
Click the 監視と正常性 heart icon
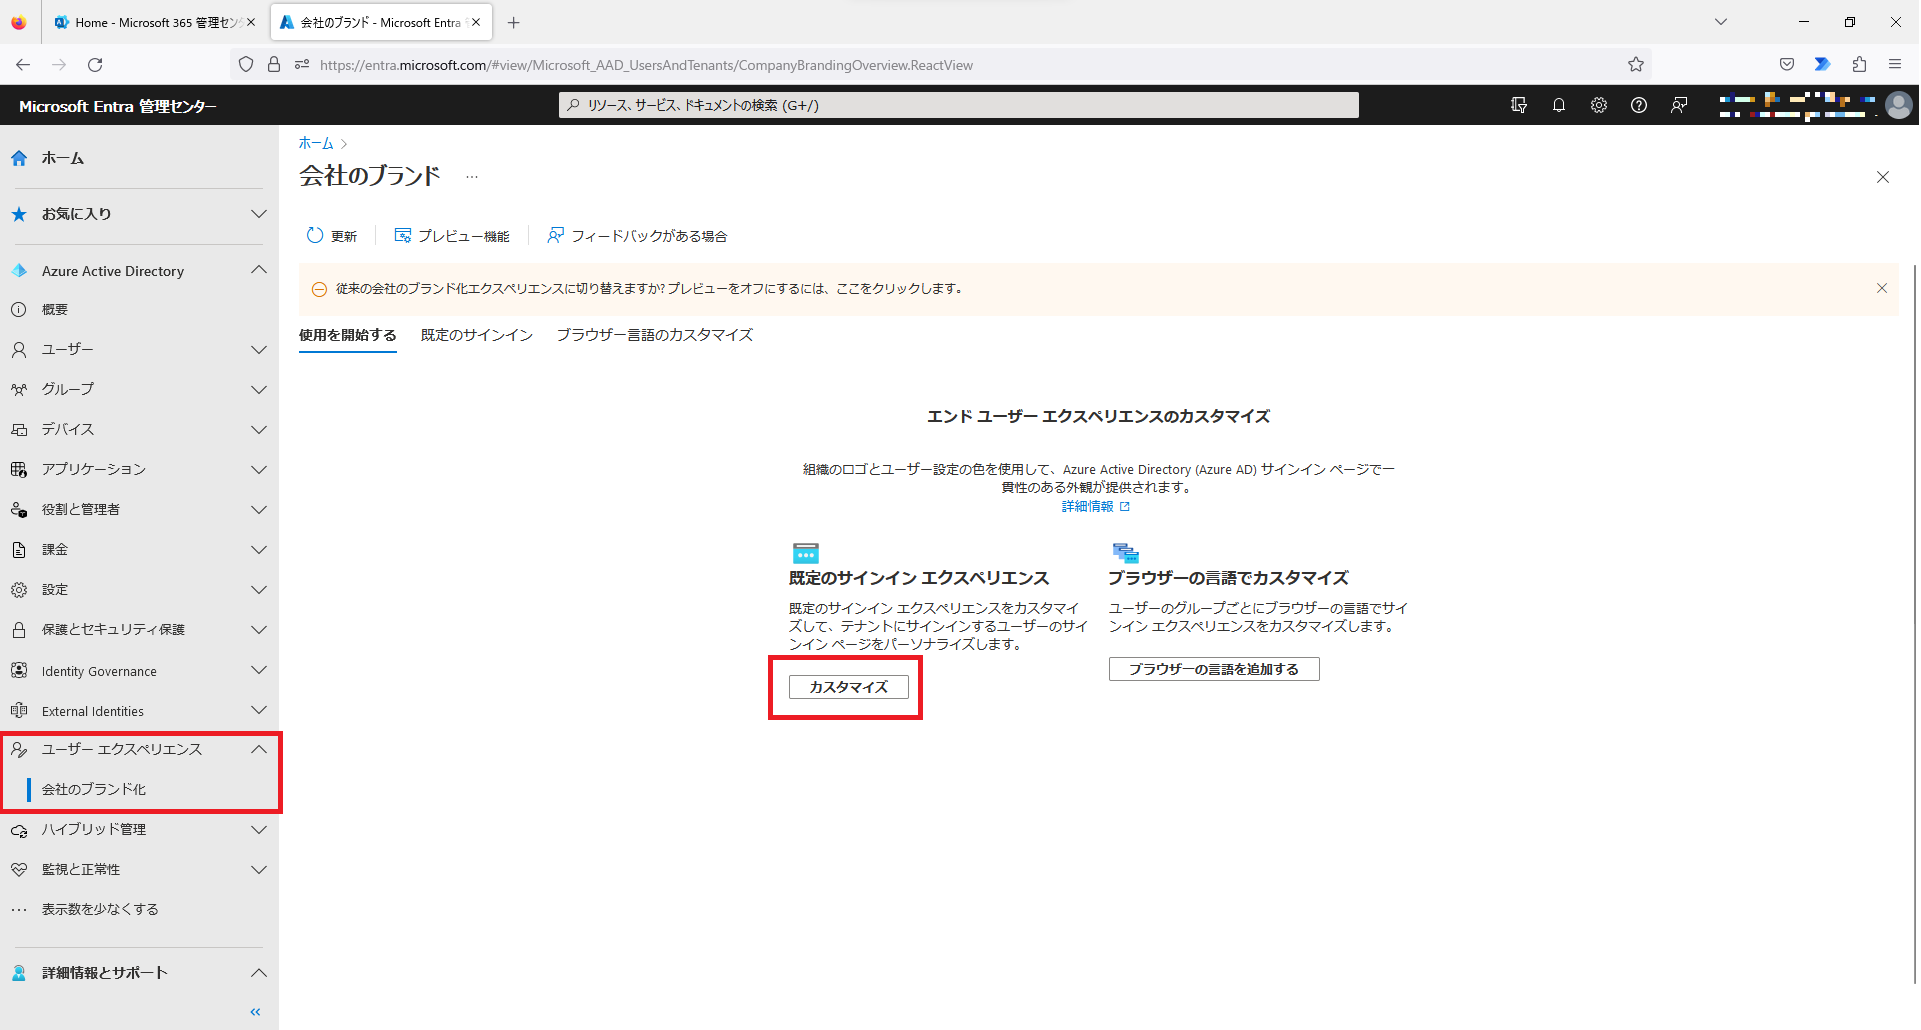pyautogui.click(x=19, y=870)
